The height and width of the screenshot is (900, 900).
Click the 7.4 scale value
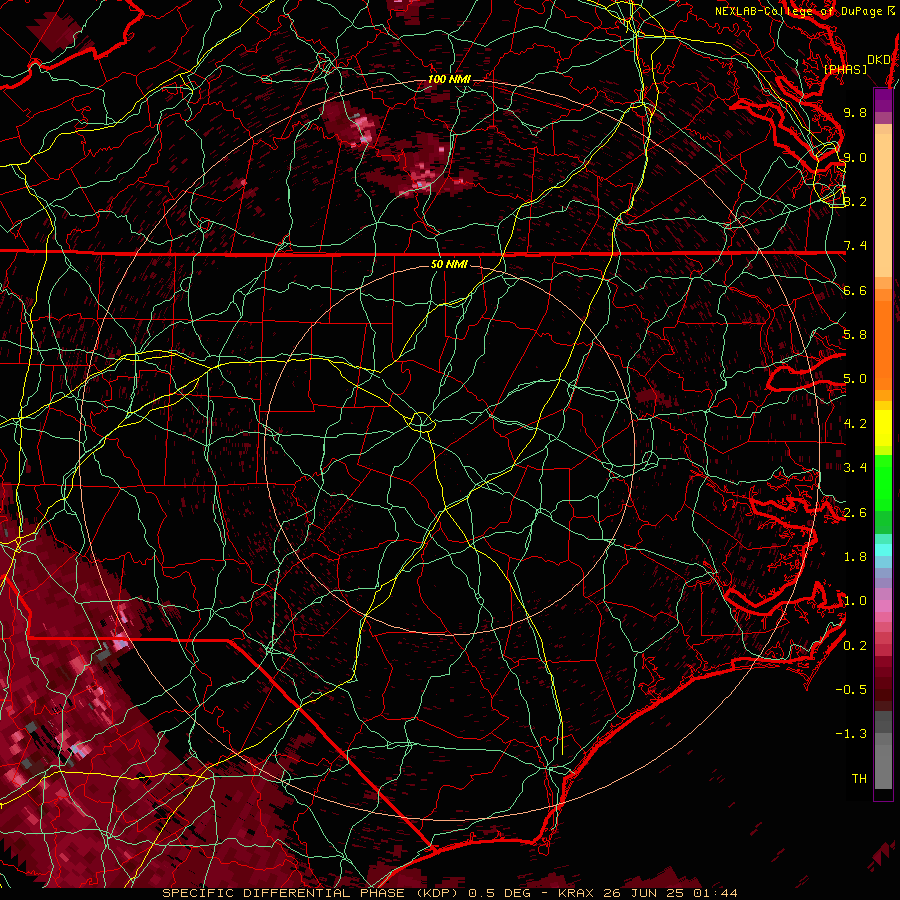855,246
